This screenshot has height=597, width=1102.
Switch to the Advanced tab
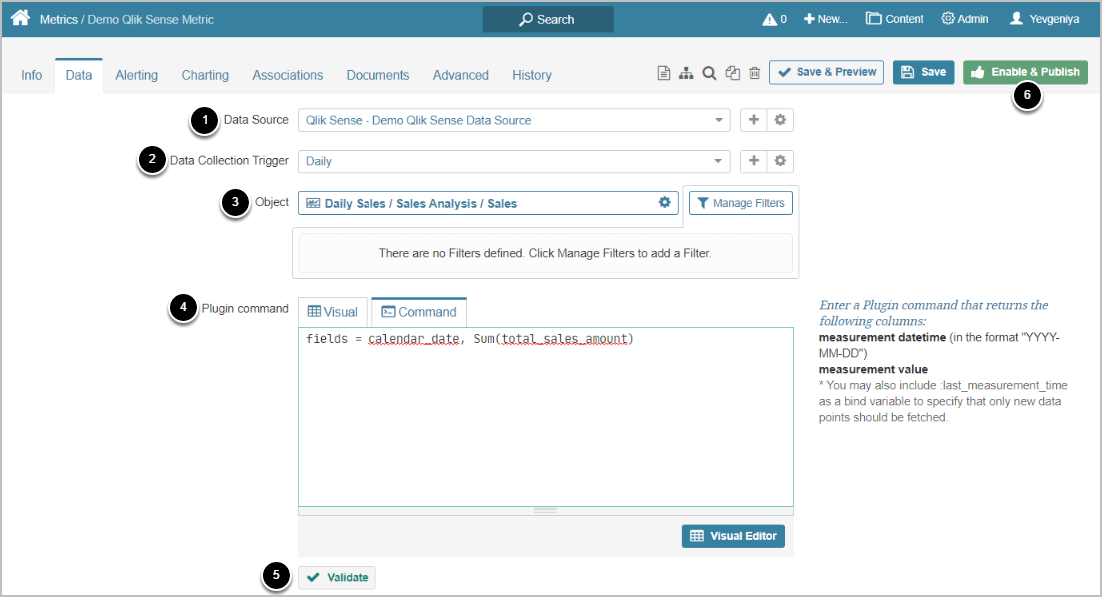coord(460,75)
